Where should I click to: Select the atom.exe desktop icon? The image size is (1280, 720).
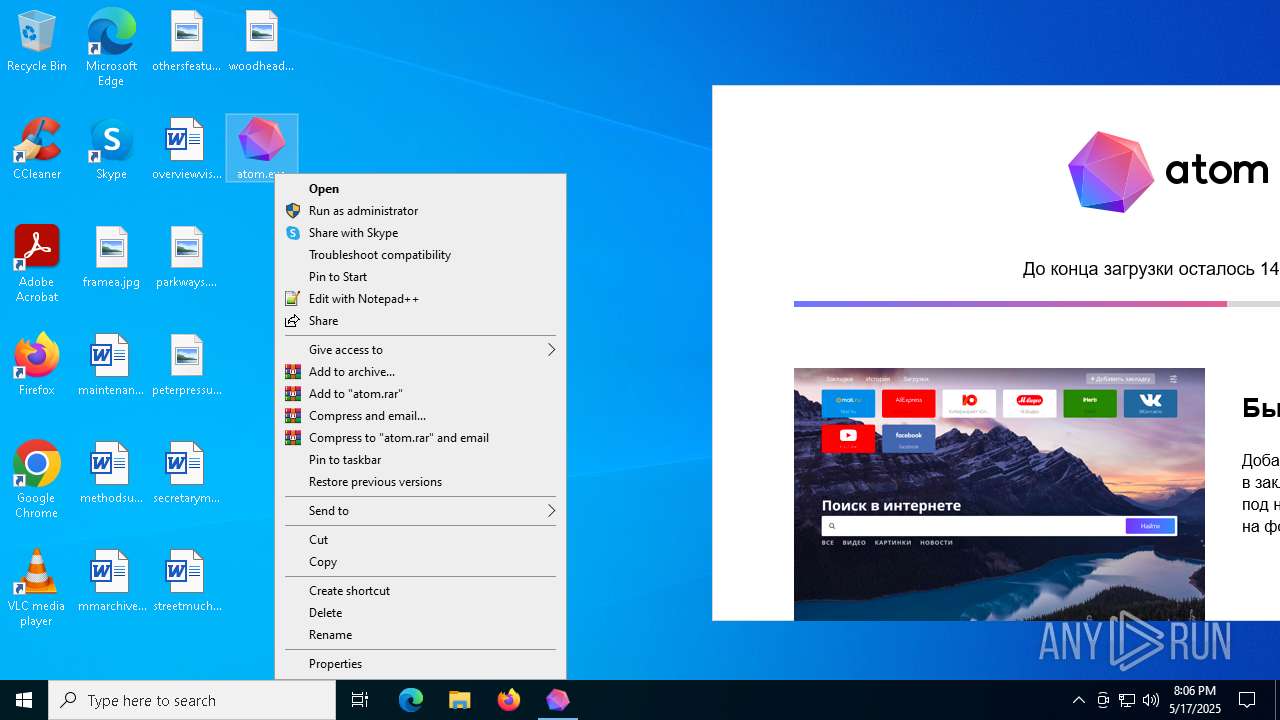(261, 148)
